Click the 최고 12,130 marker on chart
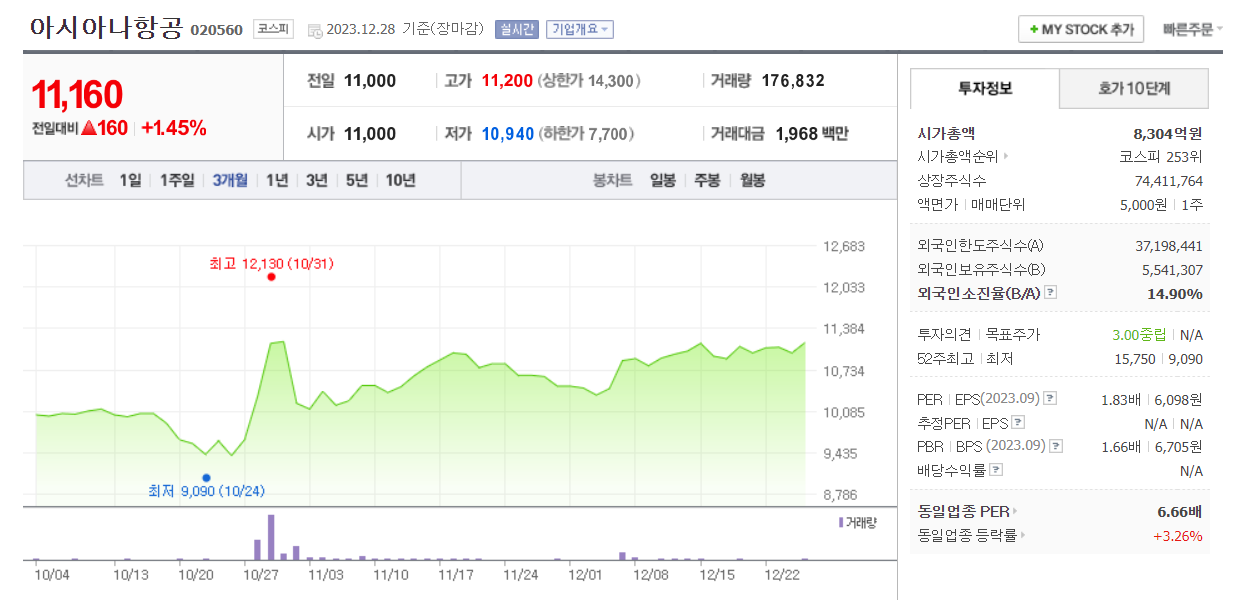Image resolution: width=1247 pixels, height=600 pixels. click(x=271, y=277)
